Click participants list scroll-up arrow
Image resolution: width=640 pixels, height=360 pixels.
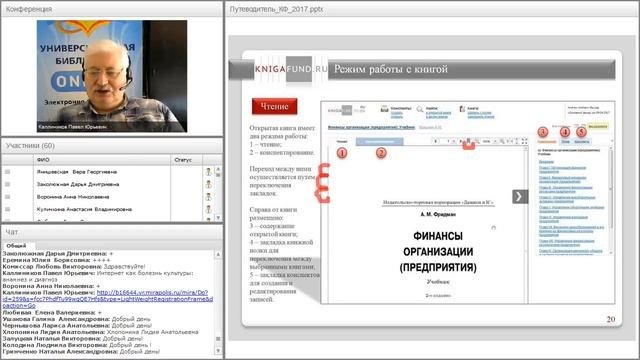[x=218, y=169]
